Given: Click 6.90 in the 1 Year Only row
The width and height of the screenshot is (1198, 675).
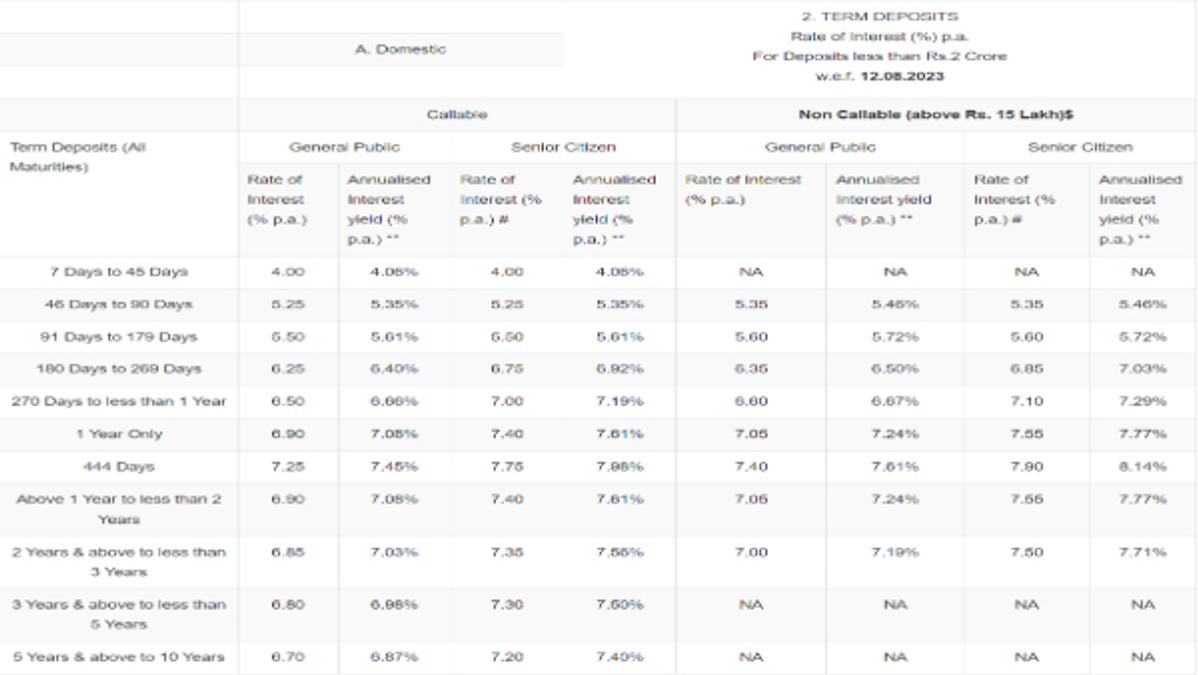Looking at the screenshot, I should (x=288, y=433).
